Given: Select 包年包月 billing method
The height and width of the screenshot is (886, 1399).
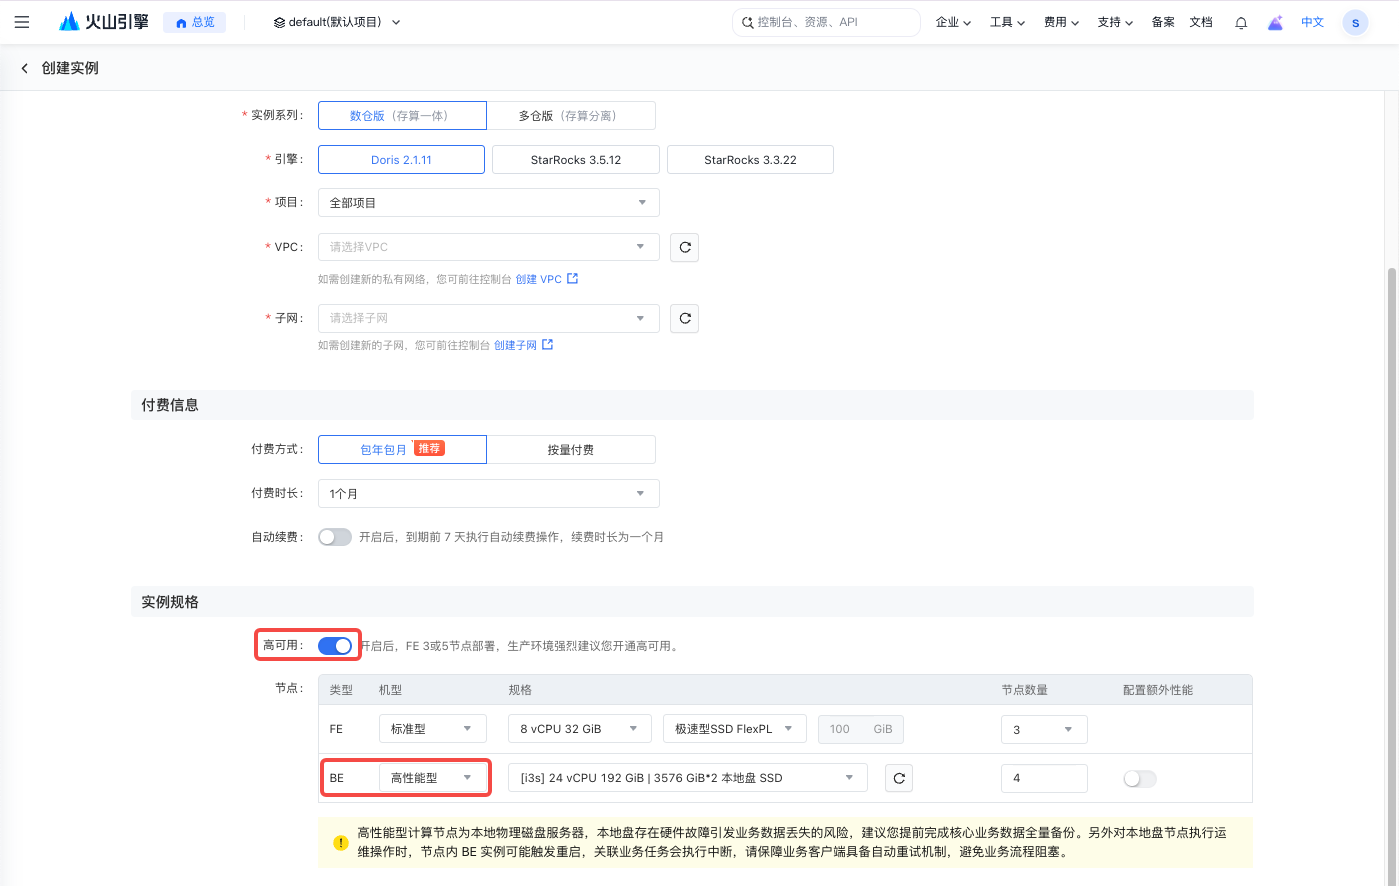Looking at the screenshot, I should (402, 450).
